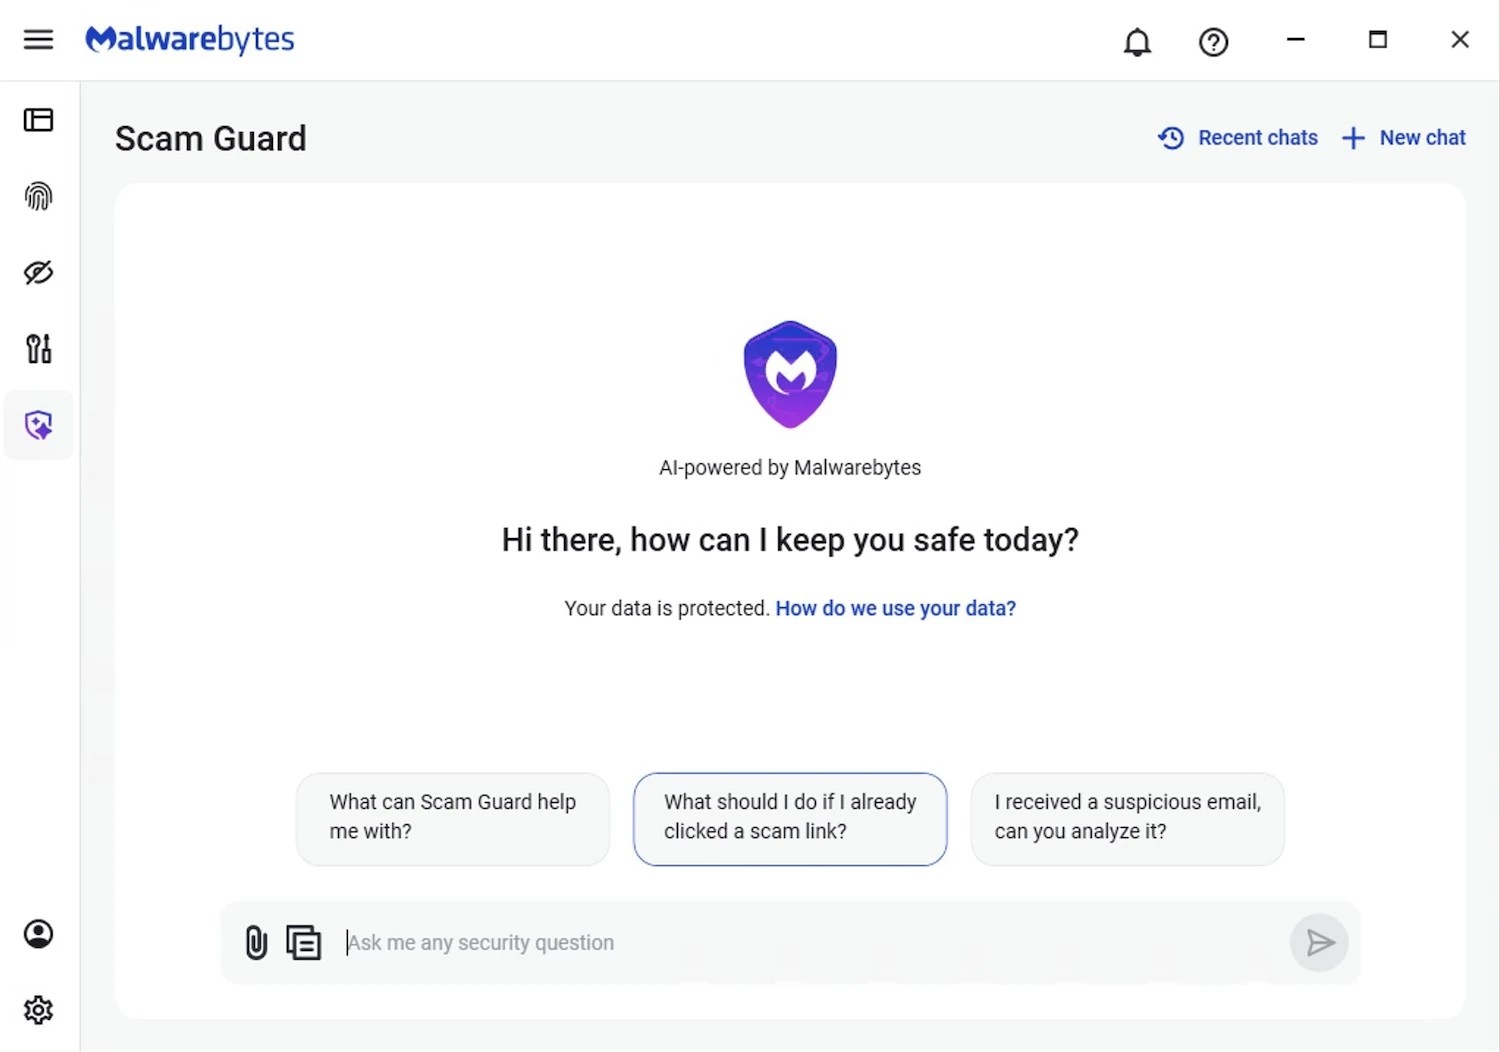Click the notifications bell icon
Viewport: 1500px width, 1052px height.
tap(1137, 42)
